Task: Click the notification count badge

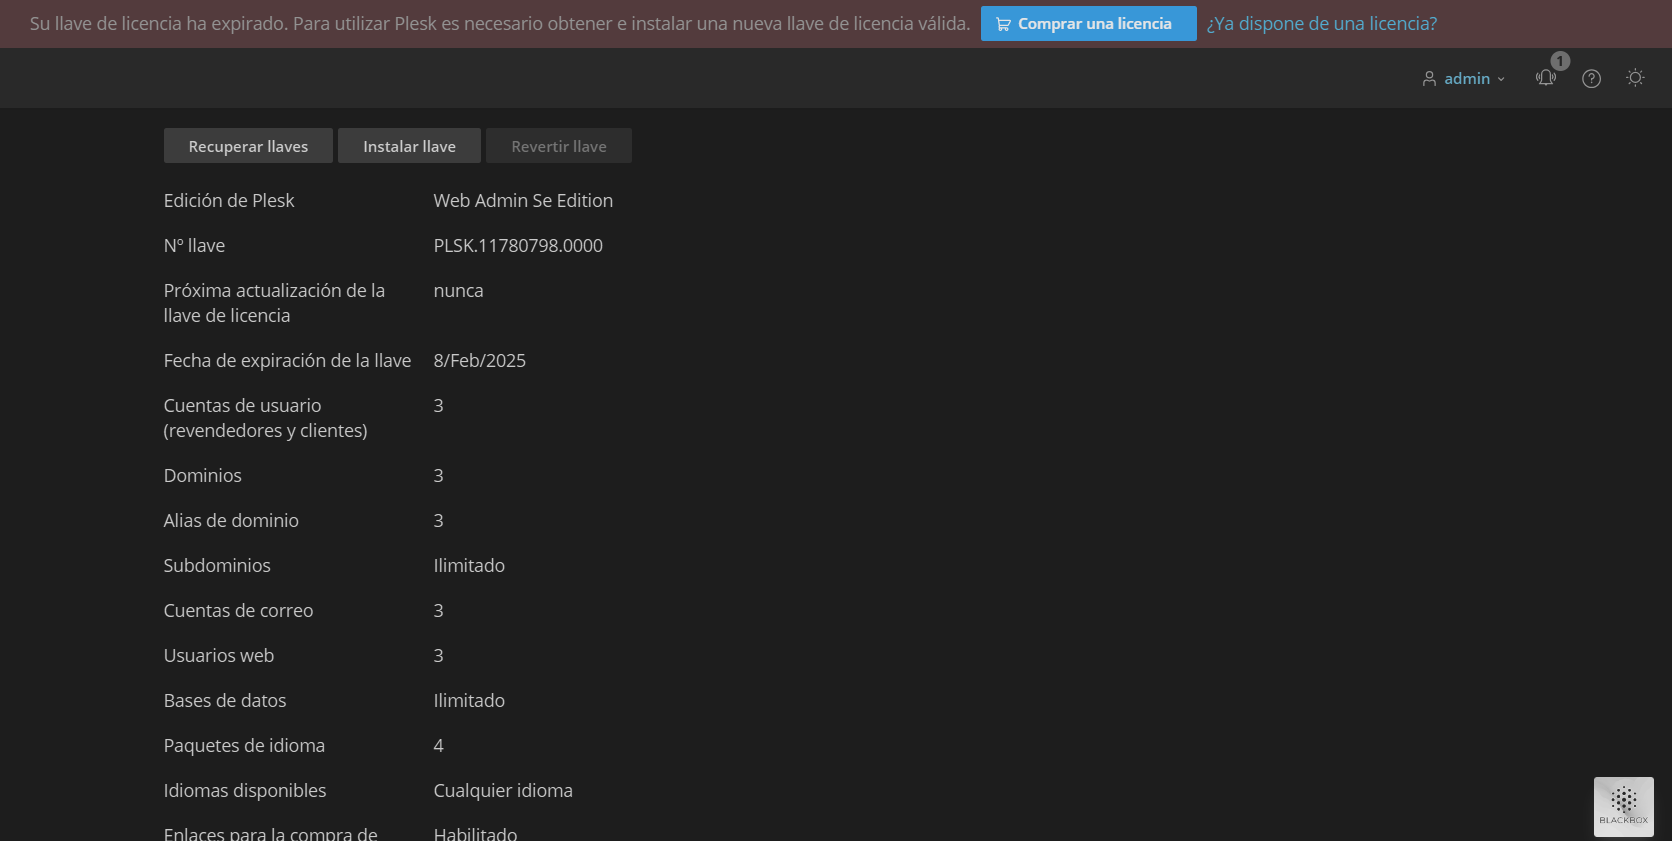Action: [1560, 61]
